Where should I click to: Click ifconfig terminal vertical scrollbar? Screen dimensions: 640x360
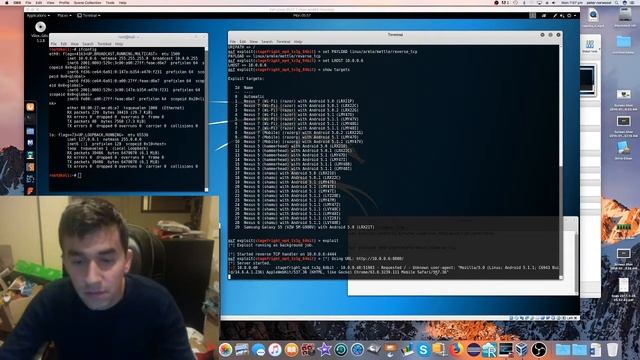tap(206, 118)
